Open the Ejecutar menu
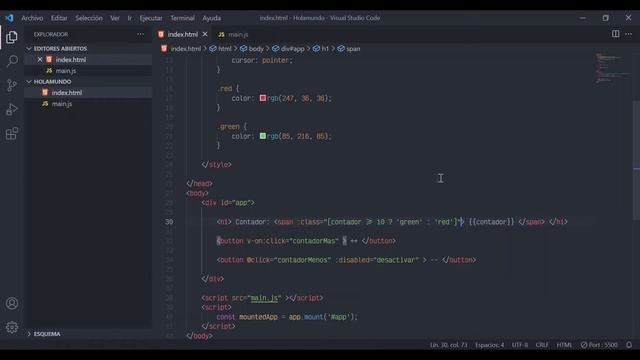Image resolution: width=640 pixels, height=360 pixels. point(151,18)
